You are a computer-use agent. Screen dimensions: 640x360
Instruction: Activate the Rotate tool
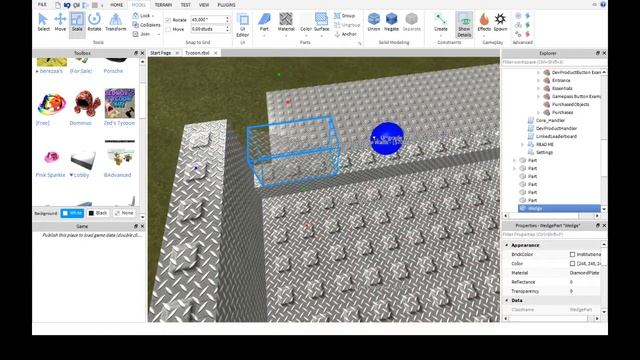94,22
